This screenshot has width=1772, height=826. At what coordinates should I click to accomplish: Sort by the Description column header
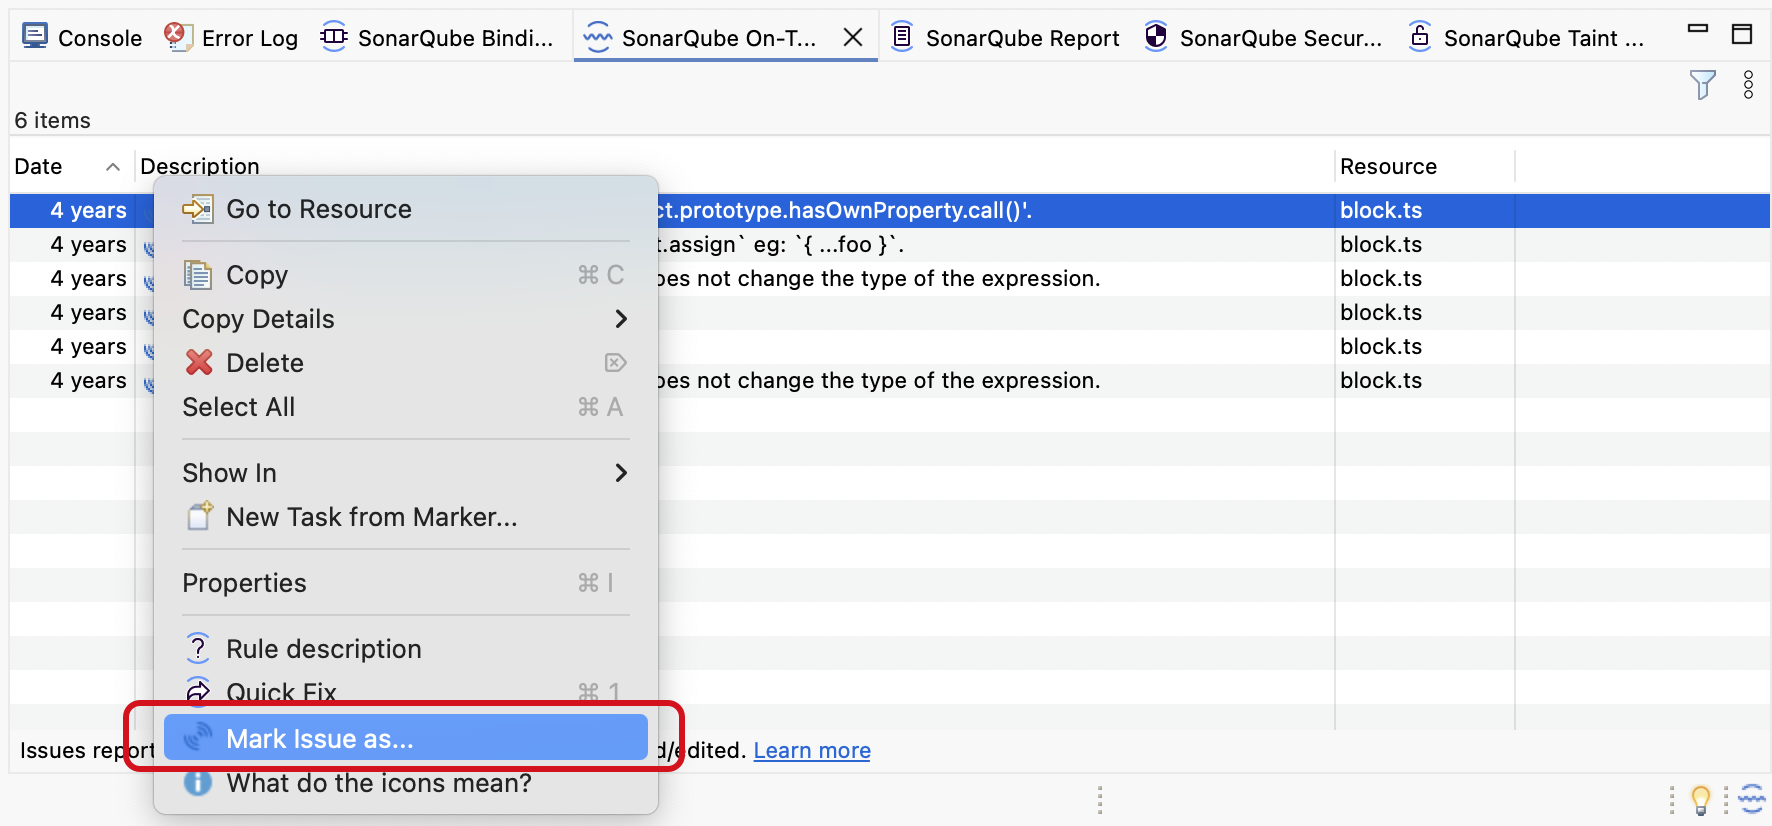coord(200,166)
